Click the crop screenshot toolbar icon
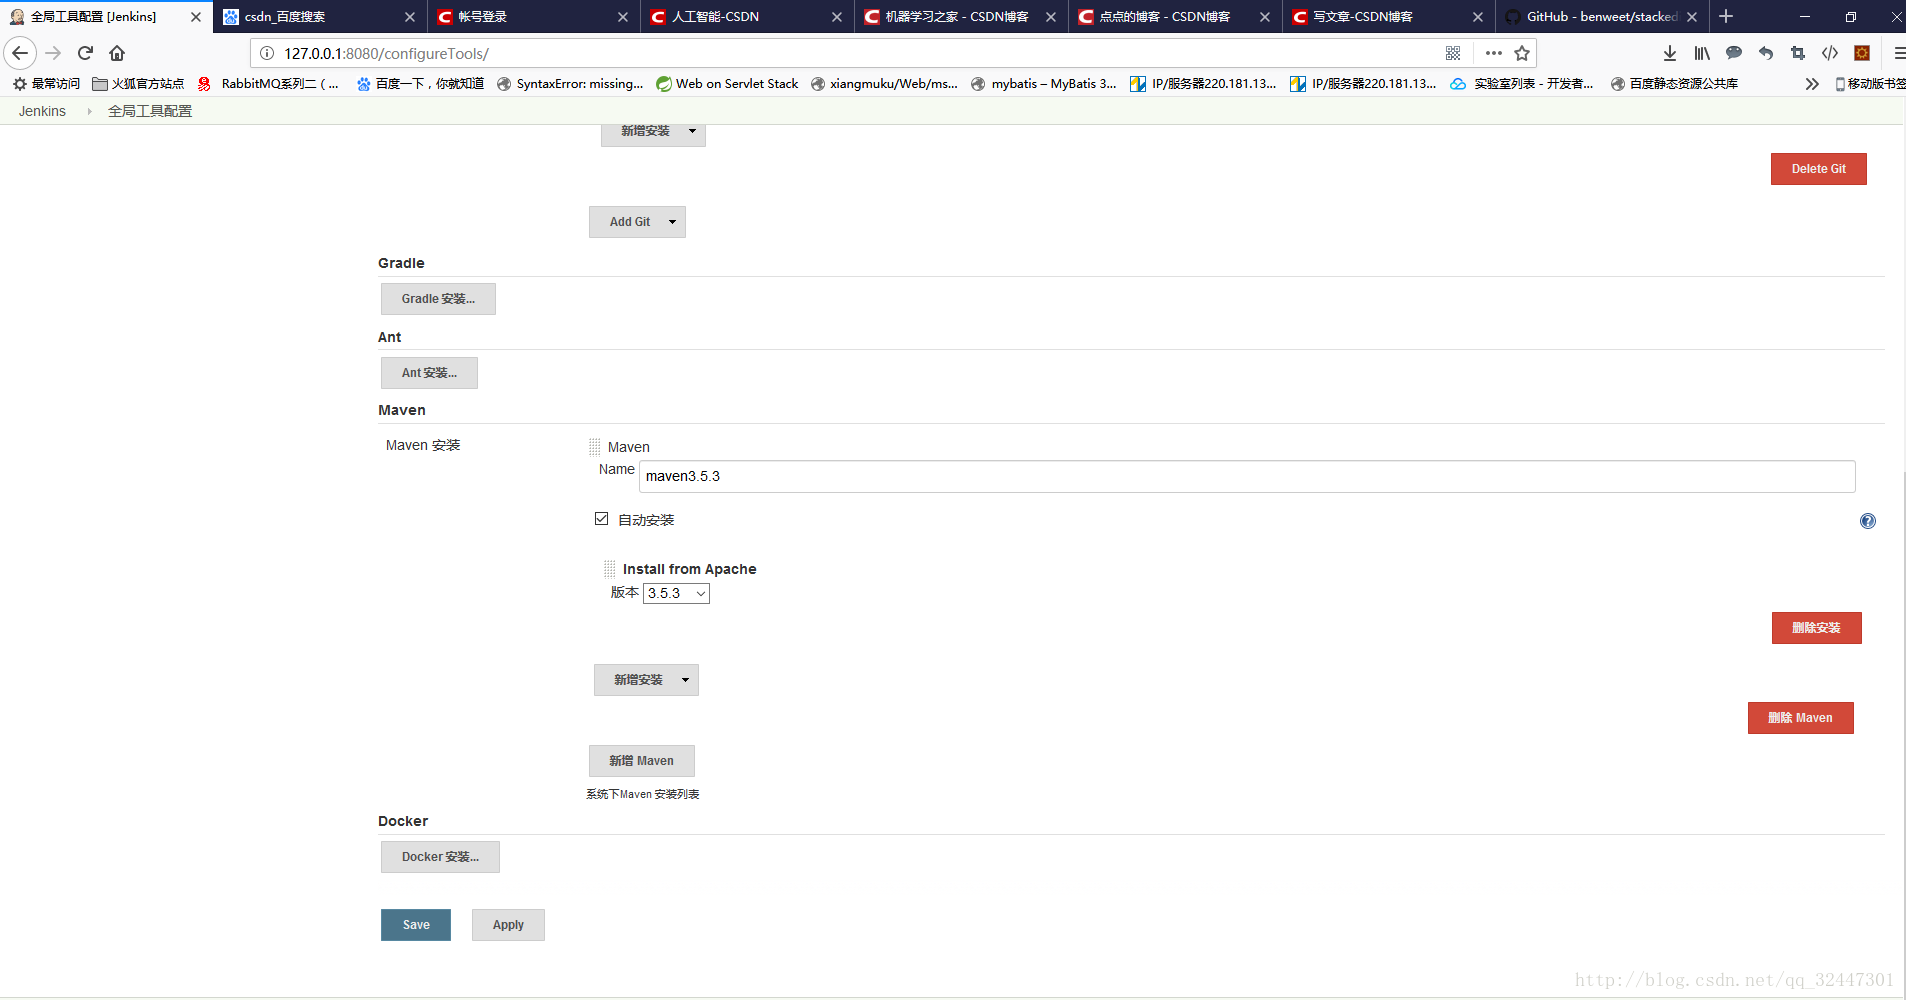 point(1798,53)
